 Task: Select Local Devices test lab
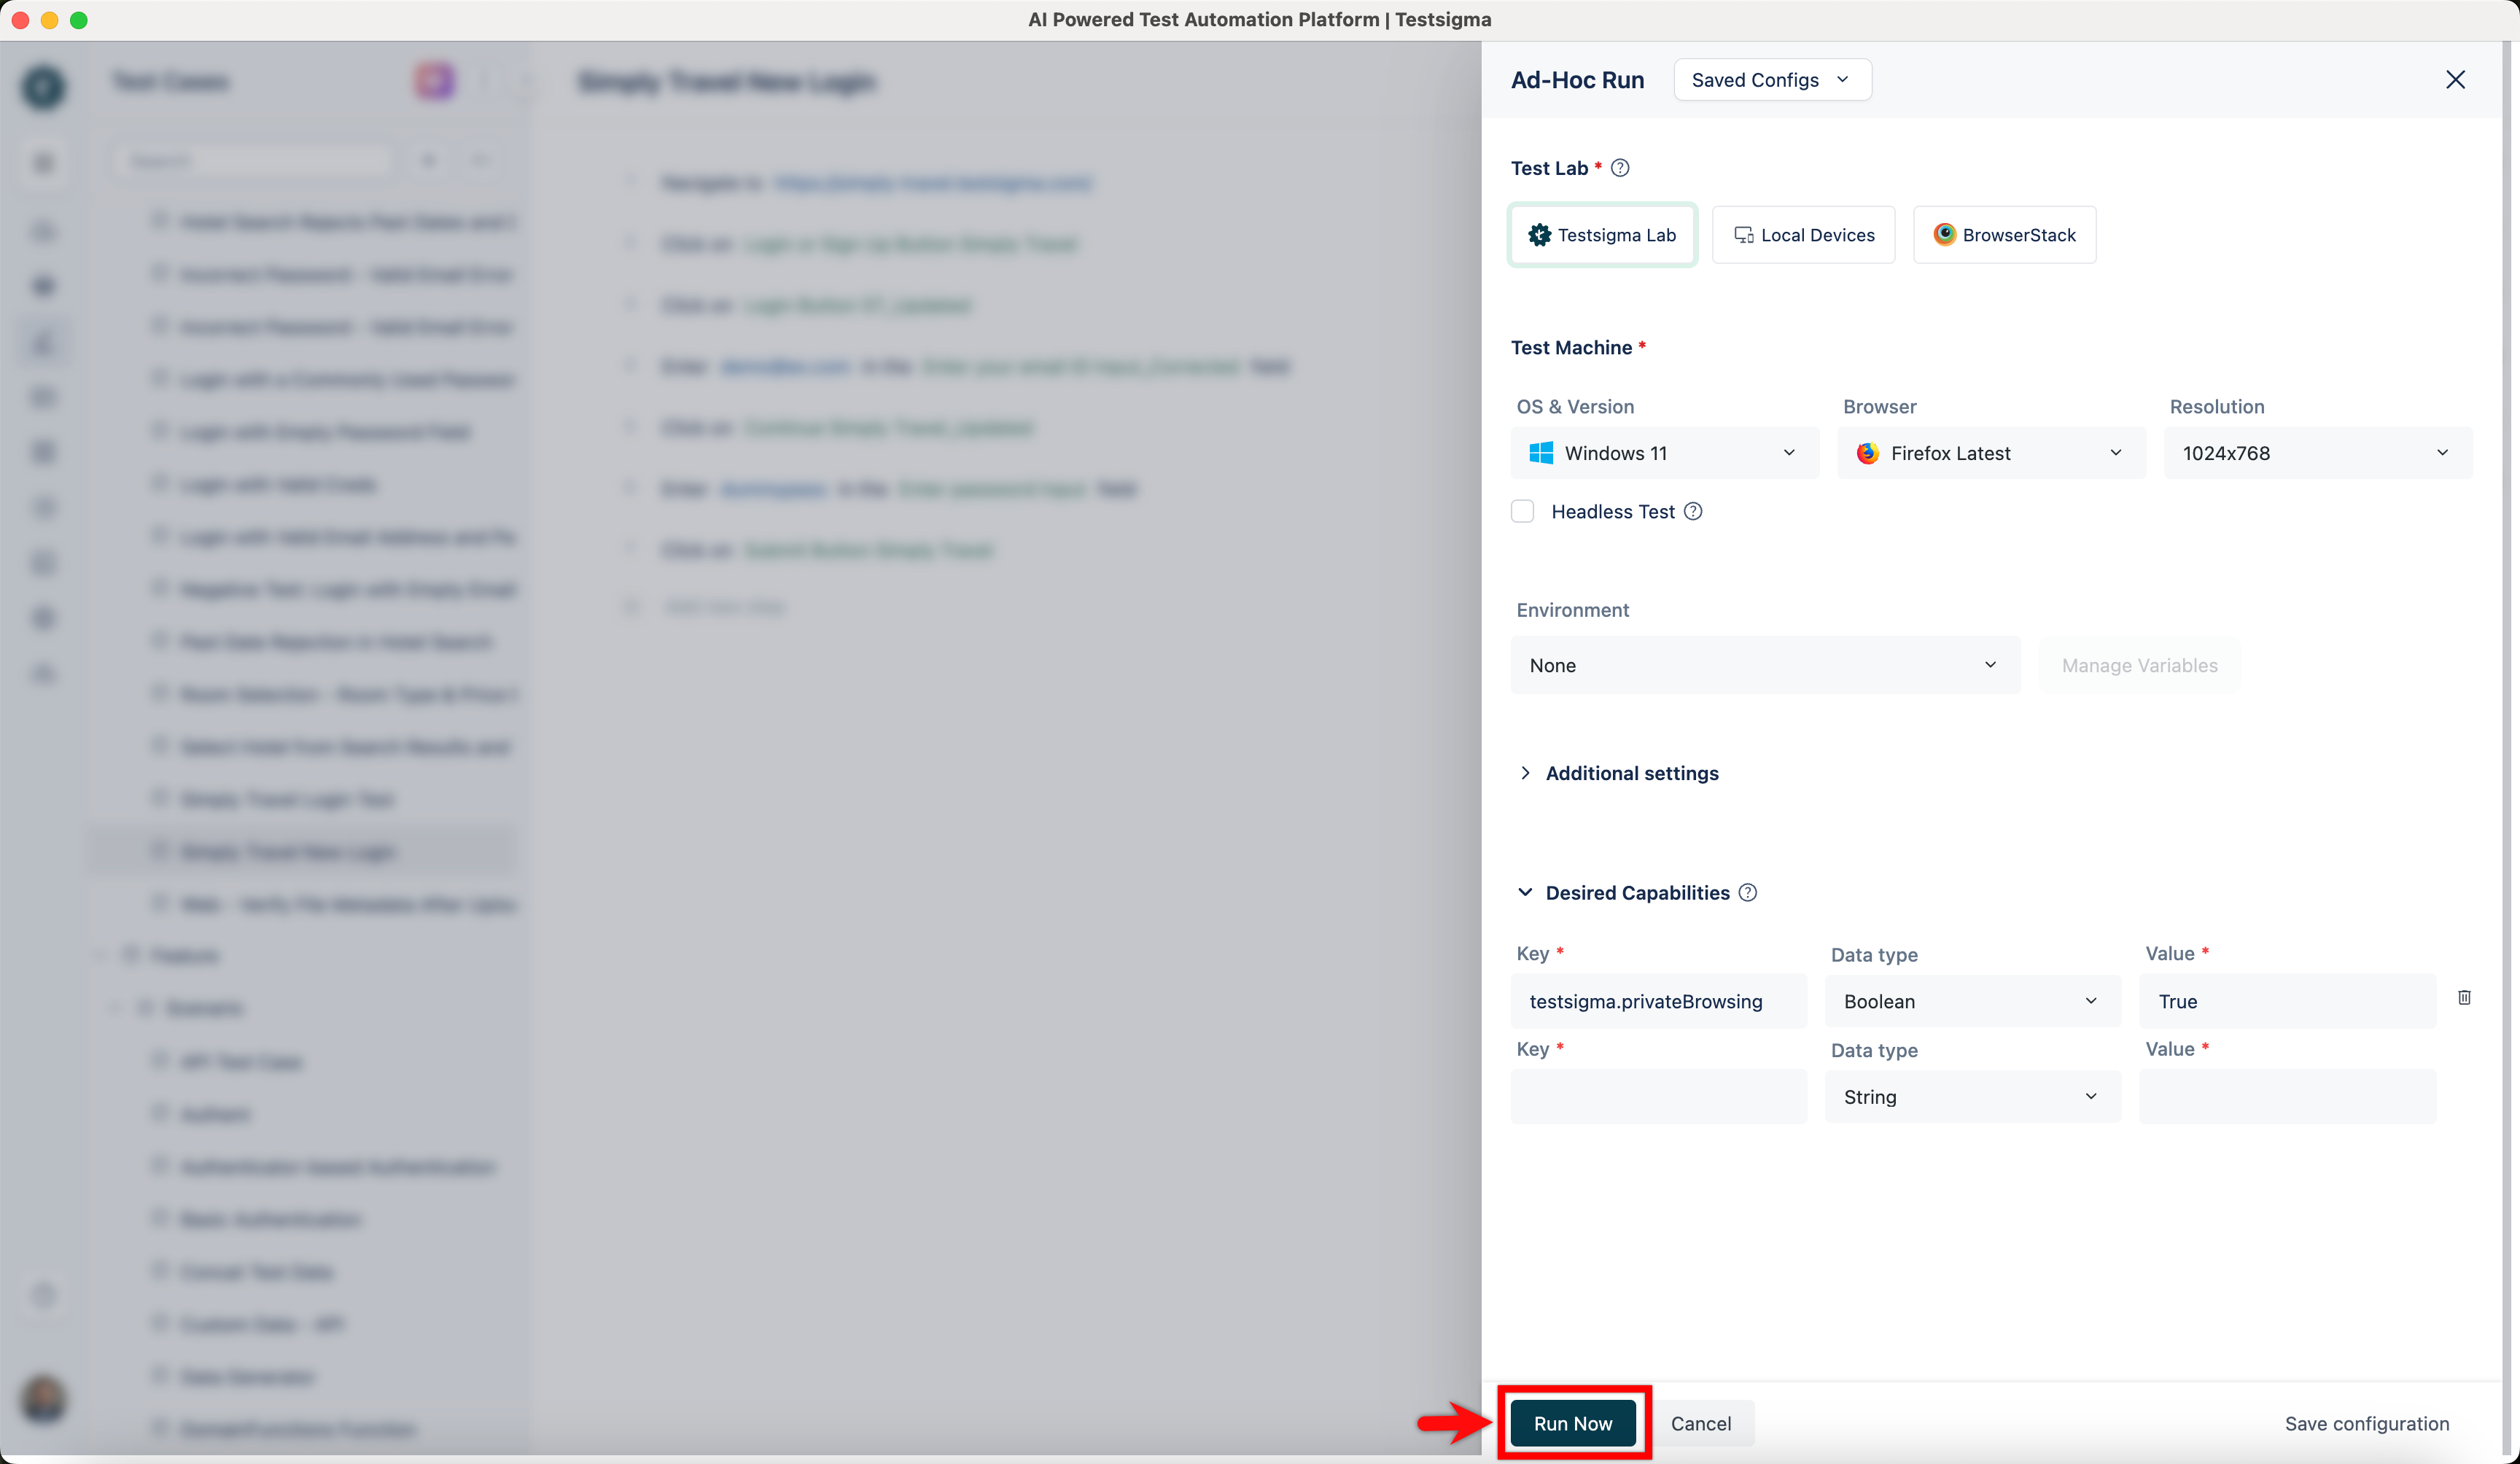coord(1803,235)
